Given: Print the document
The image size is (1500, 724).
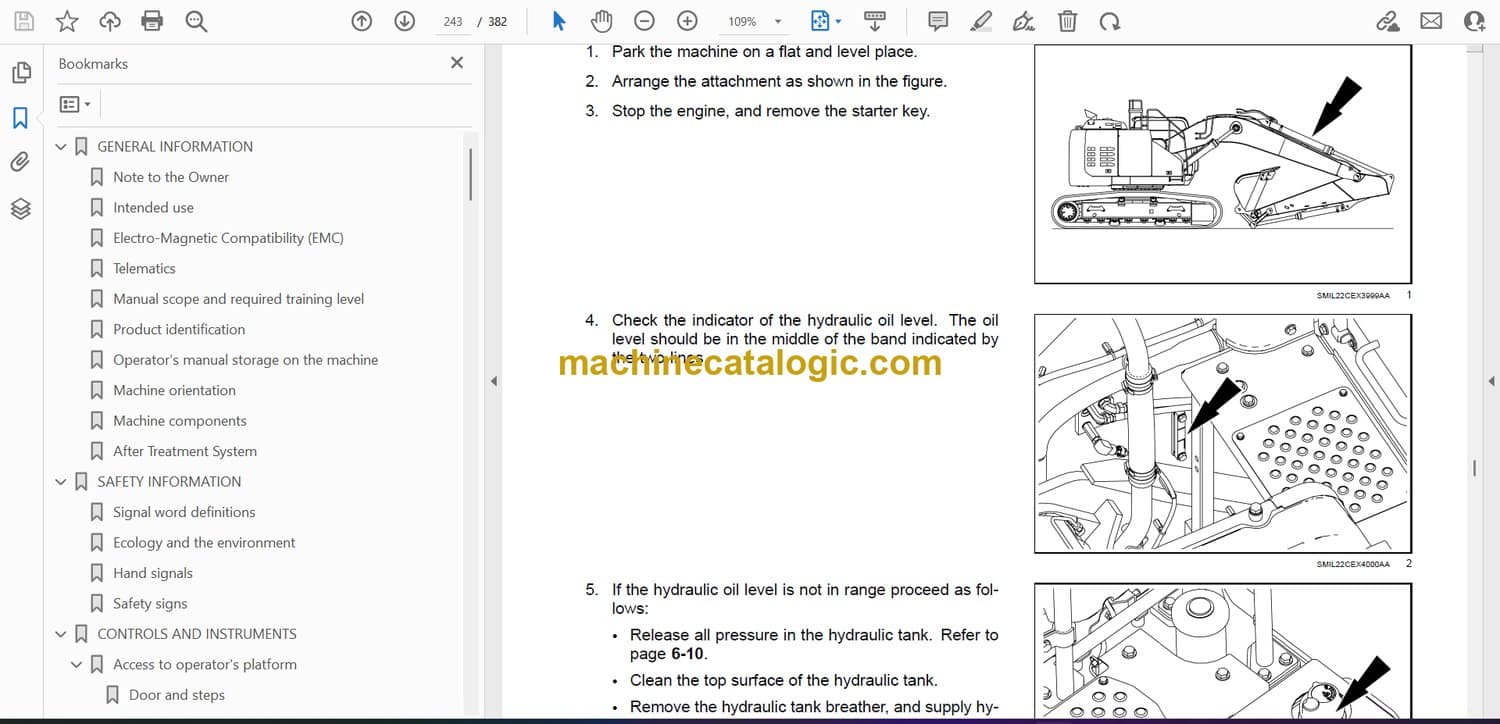Looking at the screenshot, I should (152, 21).
